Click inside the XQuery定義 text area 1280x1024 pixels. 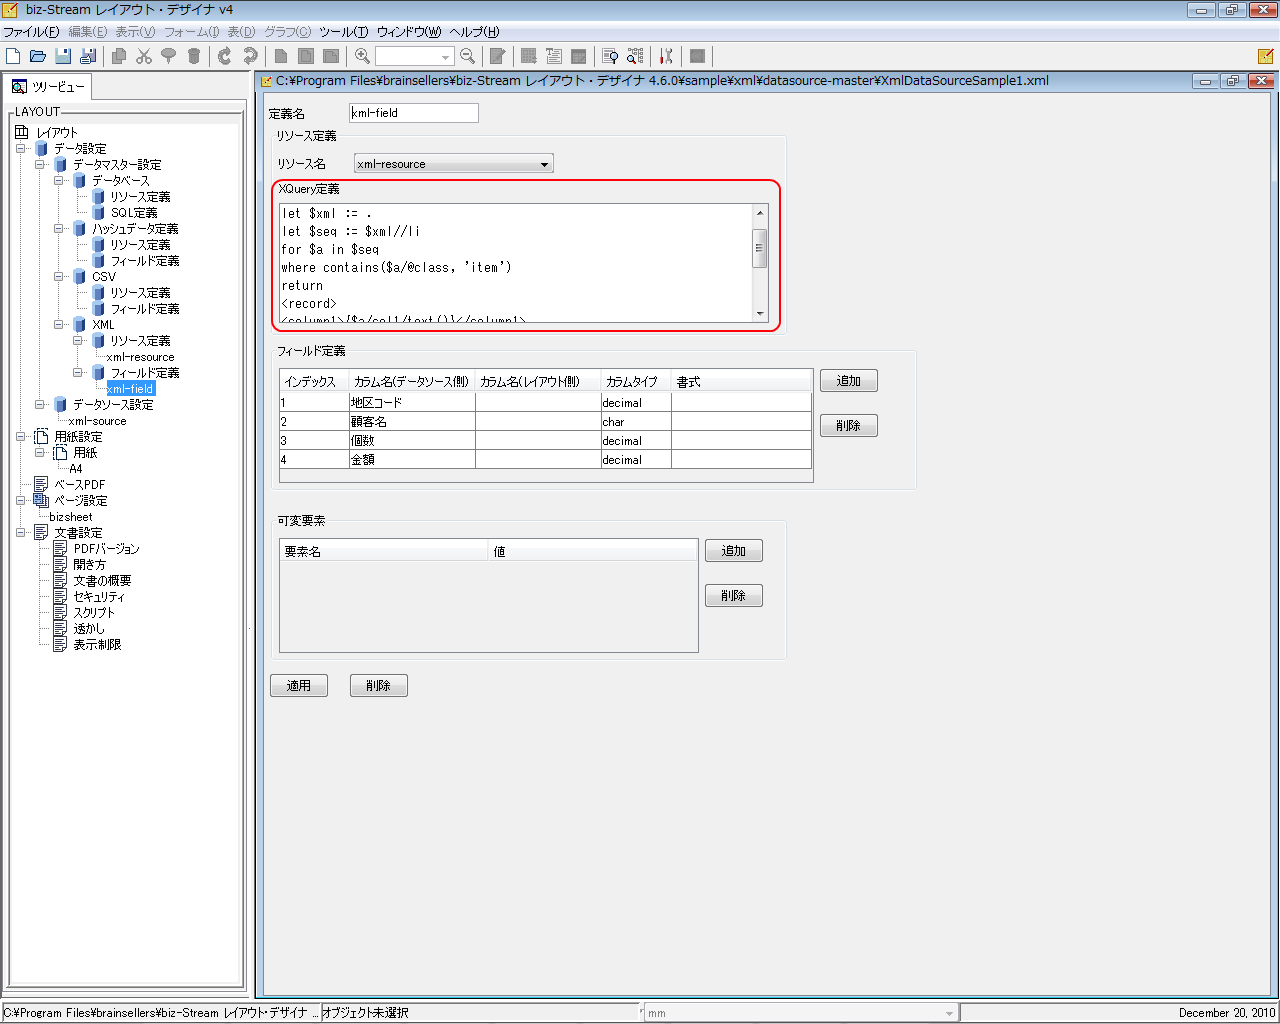[516, 263]
